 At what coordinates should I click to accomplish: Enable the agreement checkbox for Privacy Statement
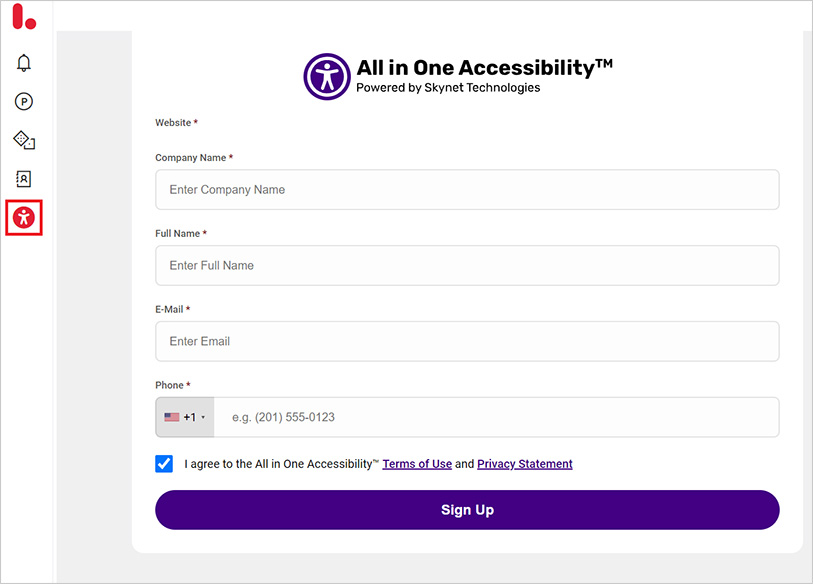coord(164,463)
